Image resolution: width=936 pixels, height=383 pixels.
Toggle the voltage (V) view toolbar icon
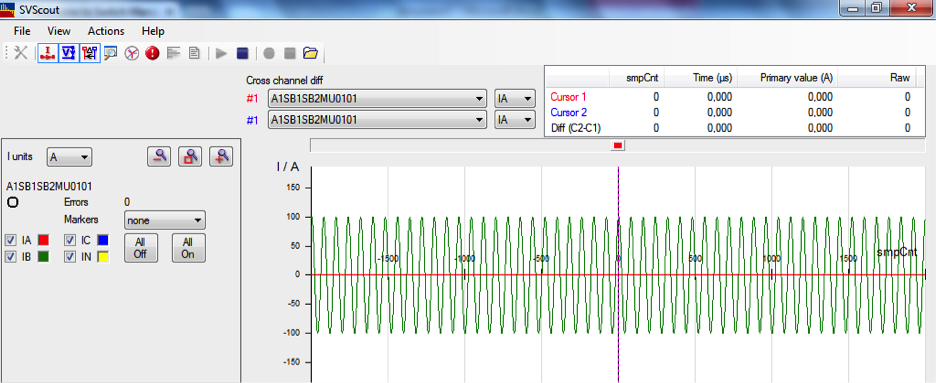pyautogui.click(x=69, y=53)
